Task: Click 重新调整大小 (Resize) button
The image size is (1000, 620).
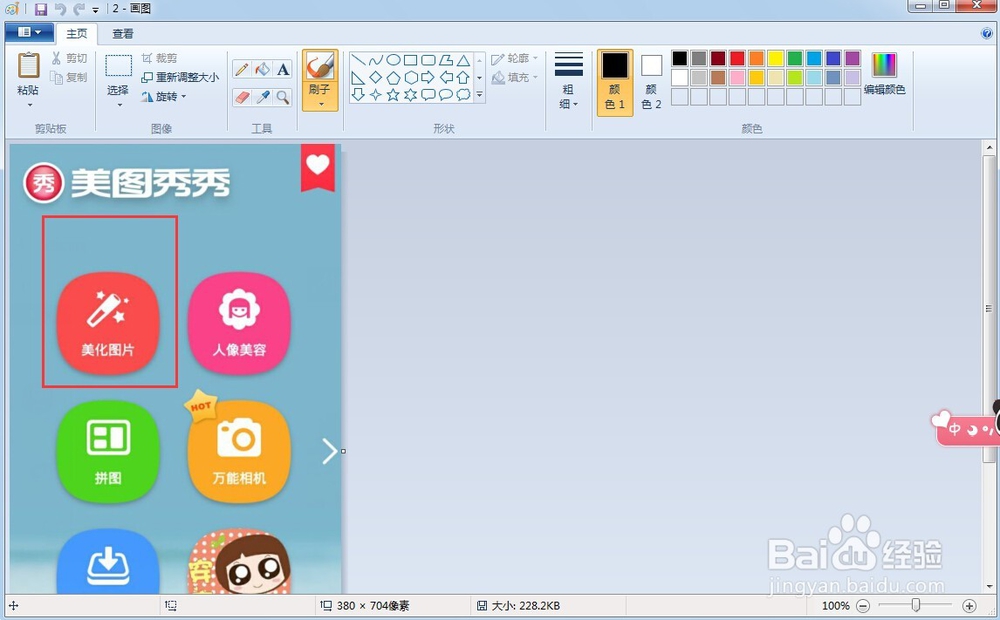Action: coord(180,77)
